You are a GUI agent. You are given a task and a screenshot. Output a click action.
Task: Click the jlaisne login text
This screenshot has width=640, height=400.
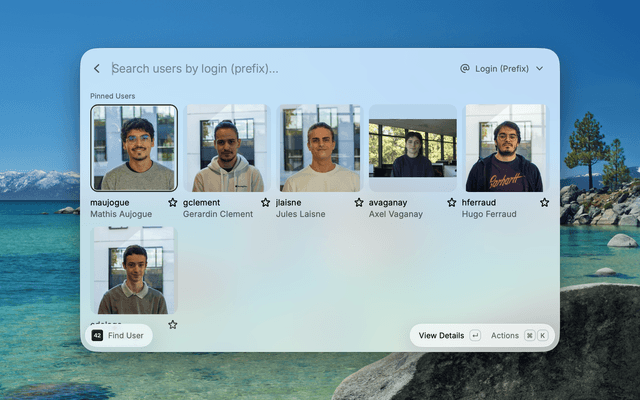point(289,202)
